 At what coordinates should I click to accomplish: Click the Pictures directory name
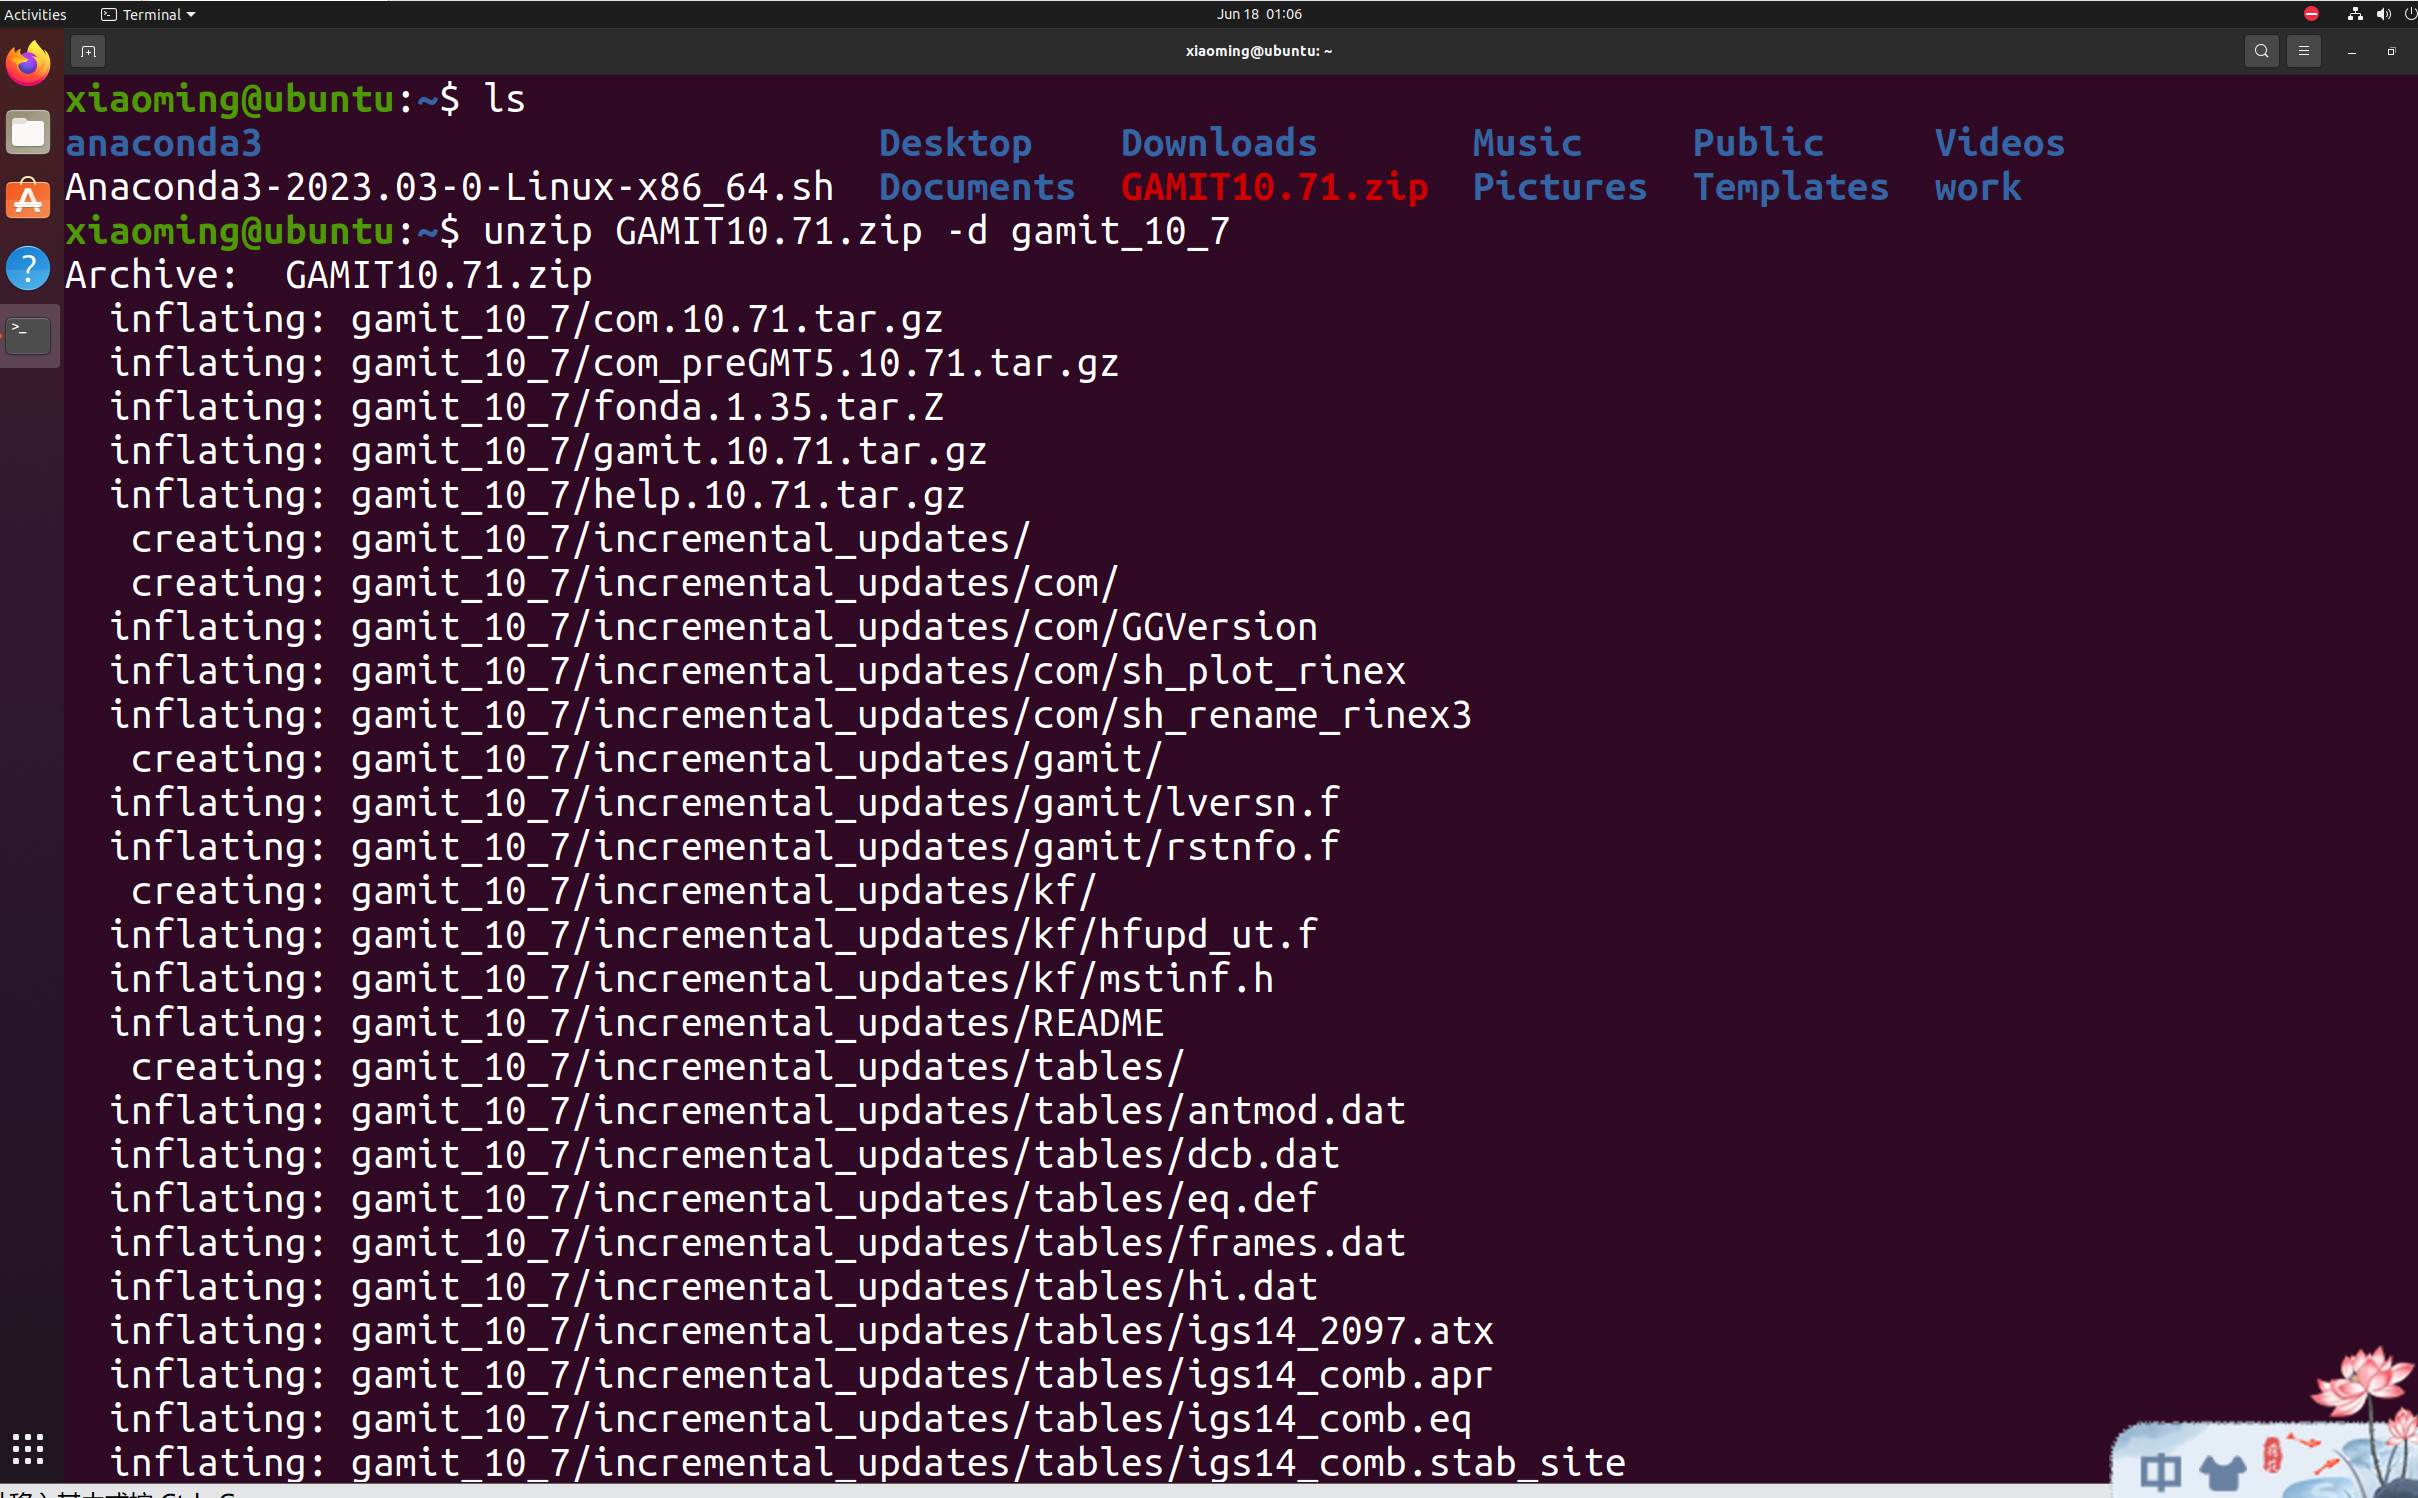point(1560,187)
